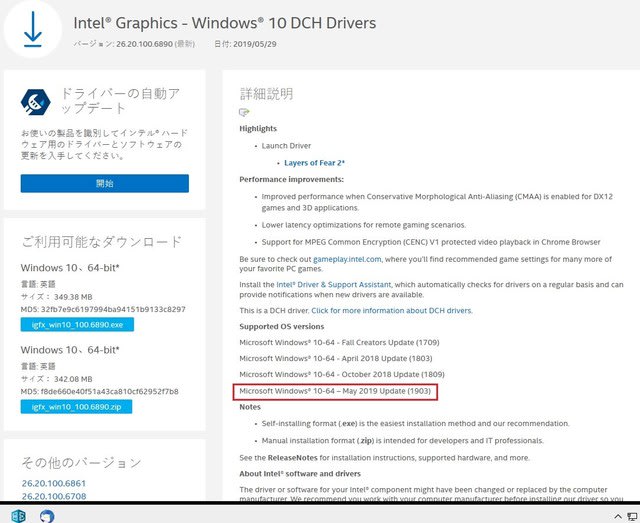The width and height of the screenshot is (640, 523).
Task: Click MD5 hash starting with 32fb7e9c
Action: 113,309
